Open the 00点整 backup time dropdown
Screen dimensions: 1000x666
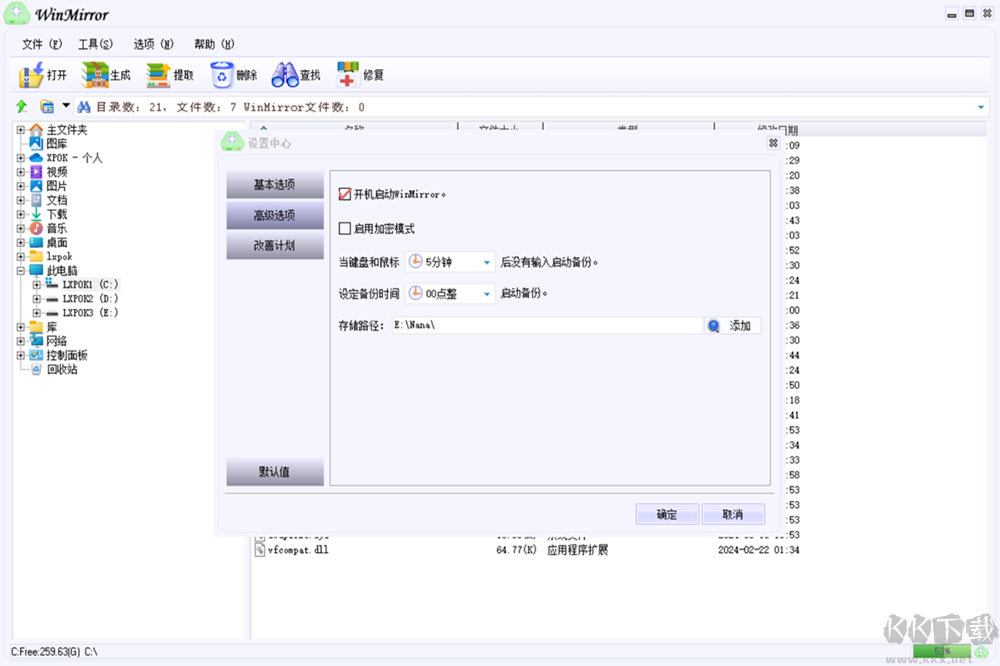coord(486,293)
